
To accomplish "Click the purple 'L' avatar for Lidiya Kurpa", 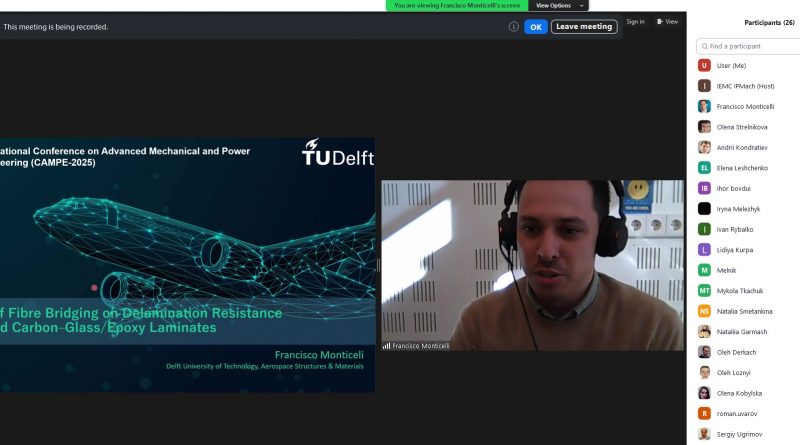I will pos(704,249).
